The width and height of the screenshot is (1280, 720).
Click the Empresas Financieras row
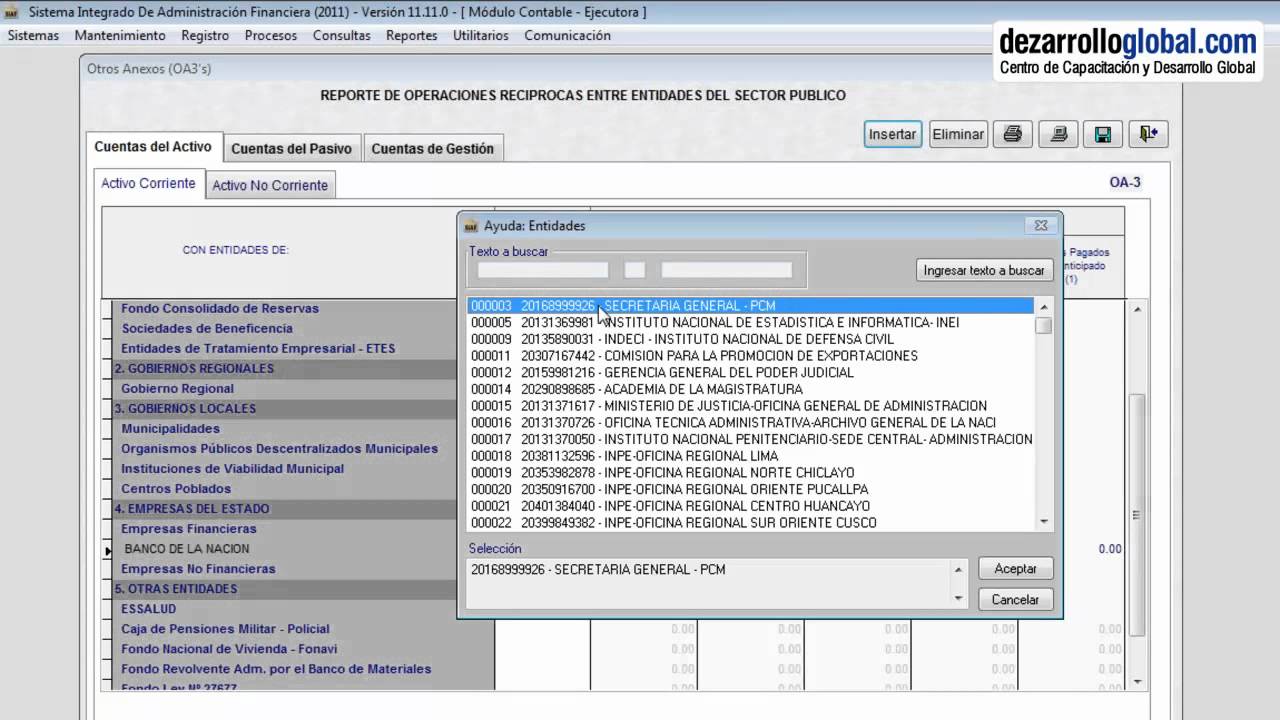(189, 528)
